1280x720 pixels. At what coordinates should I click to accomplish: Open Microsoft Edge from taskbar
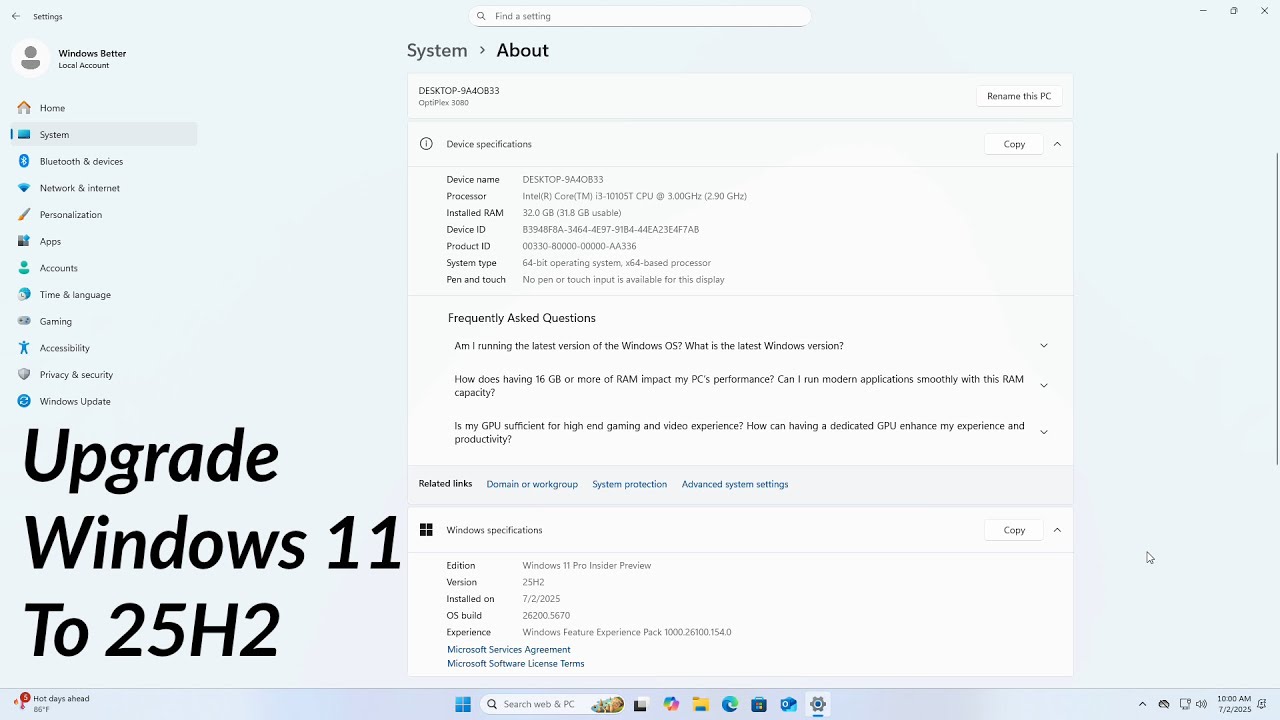730,704
